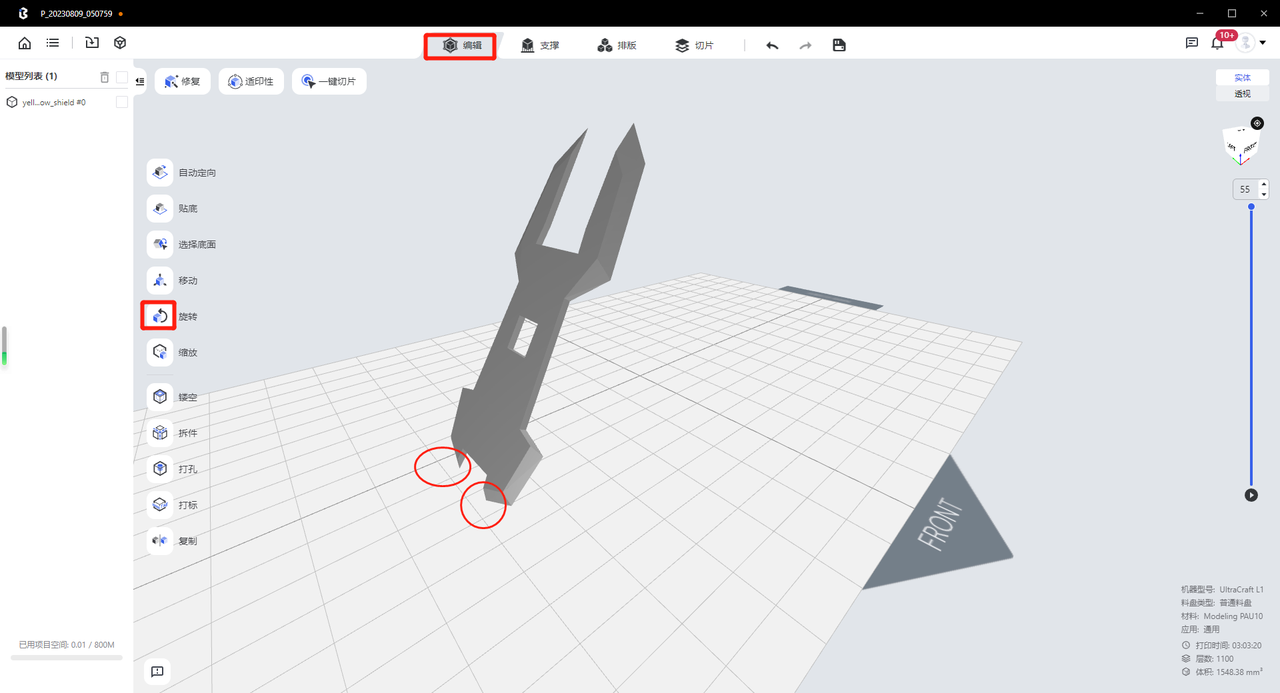Click the 修复 repair button

point(183,82)
